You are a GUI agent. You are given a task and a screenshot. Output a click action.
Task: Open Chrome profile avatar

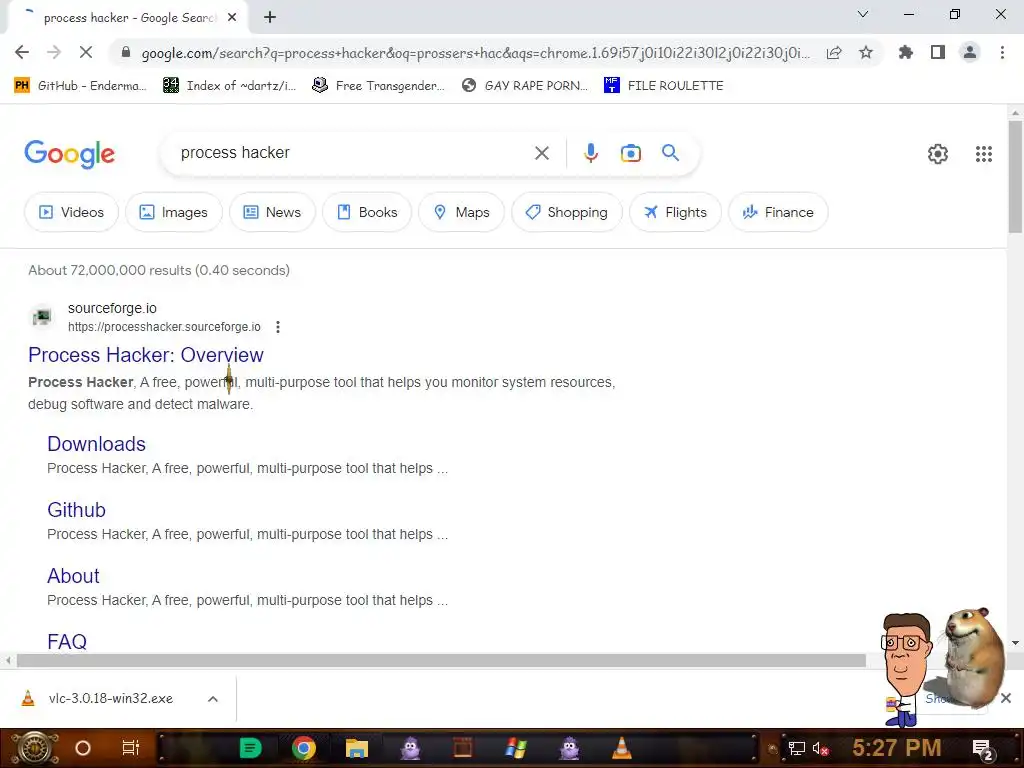point(970,52)
